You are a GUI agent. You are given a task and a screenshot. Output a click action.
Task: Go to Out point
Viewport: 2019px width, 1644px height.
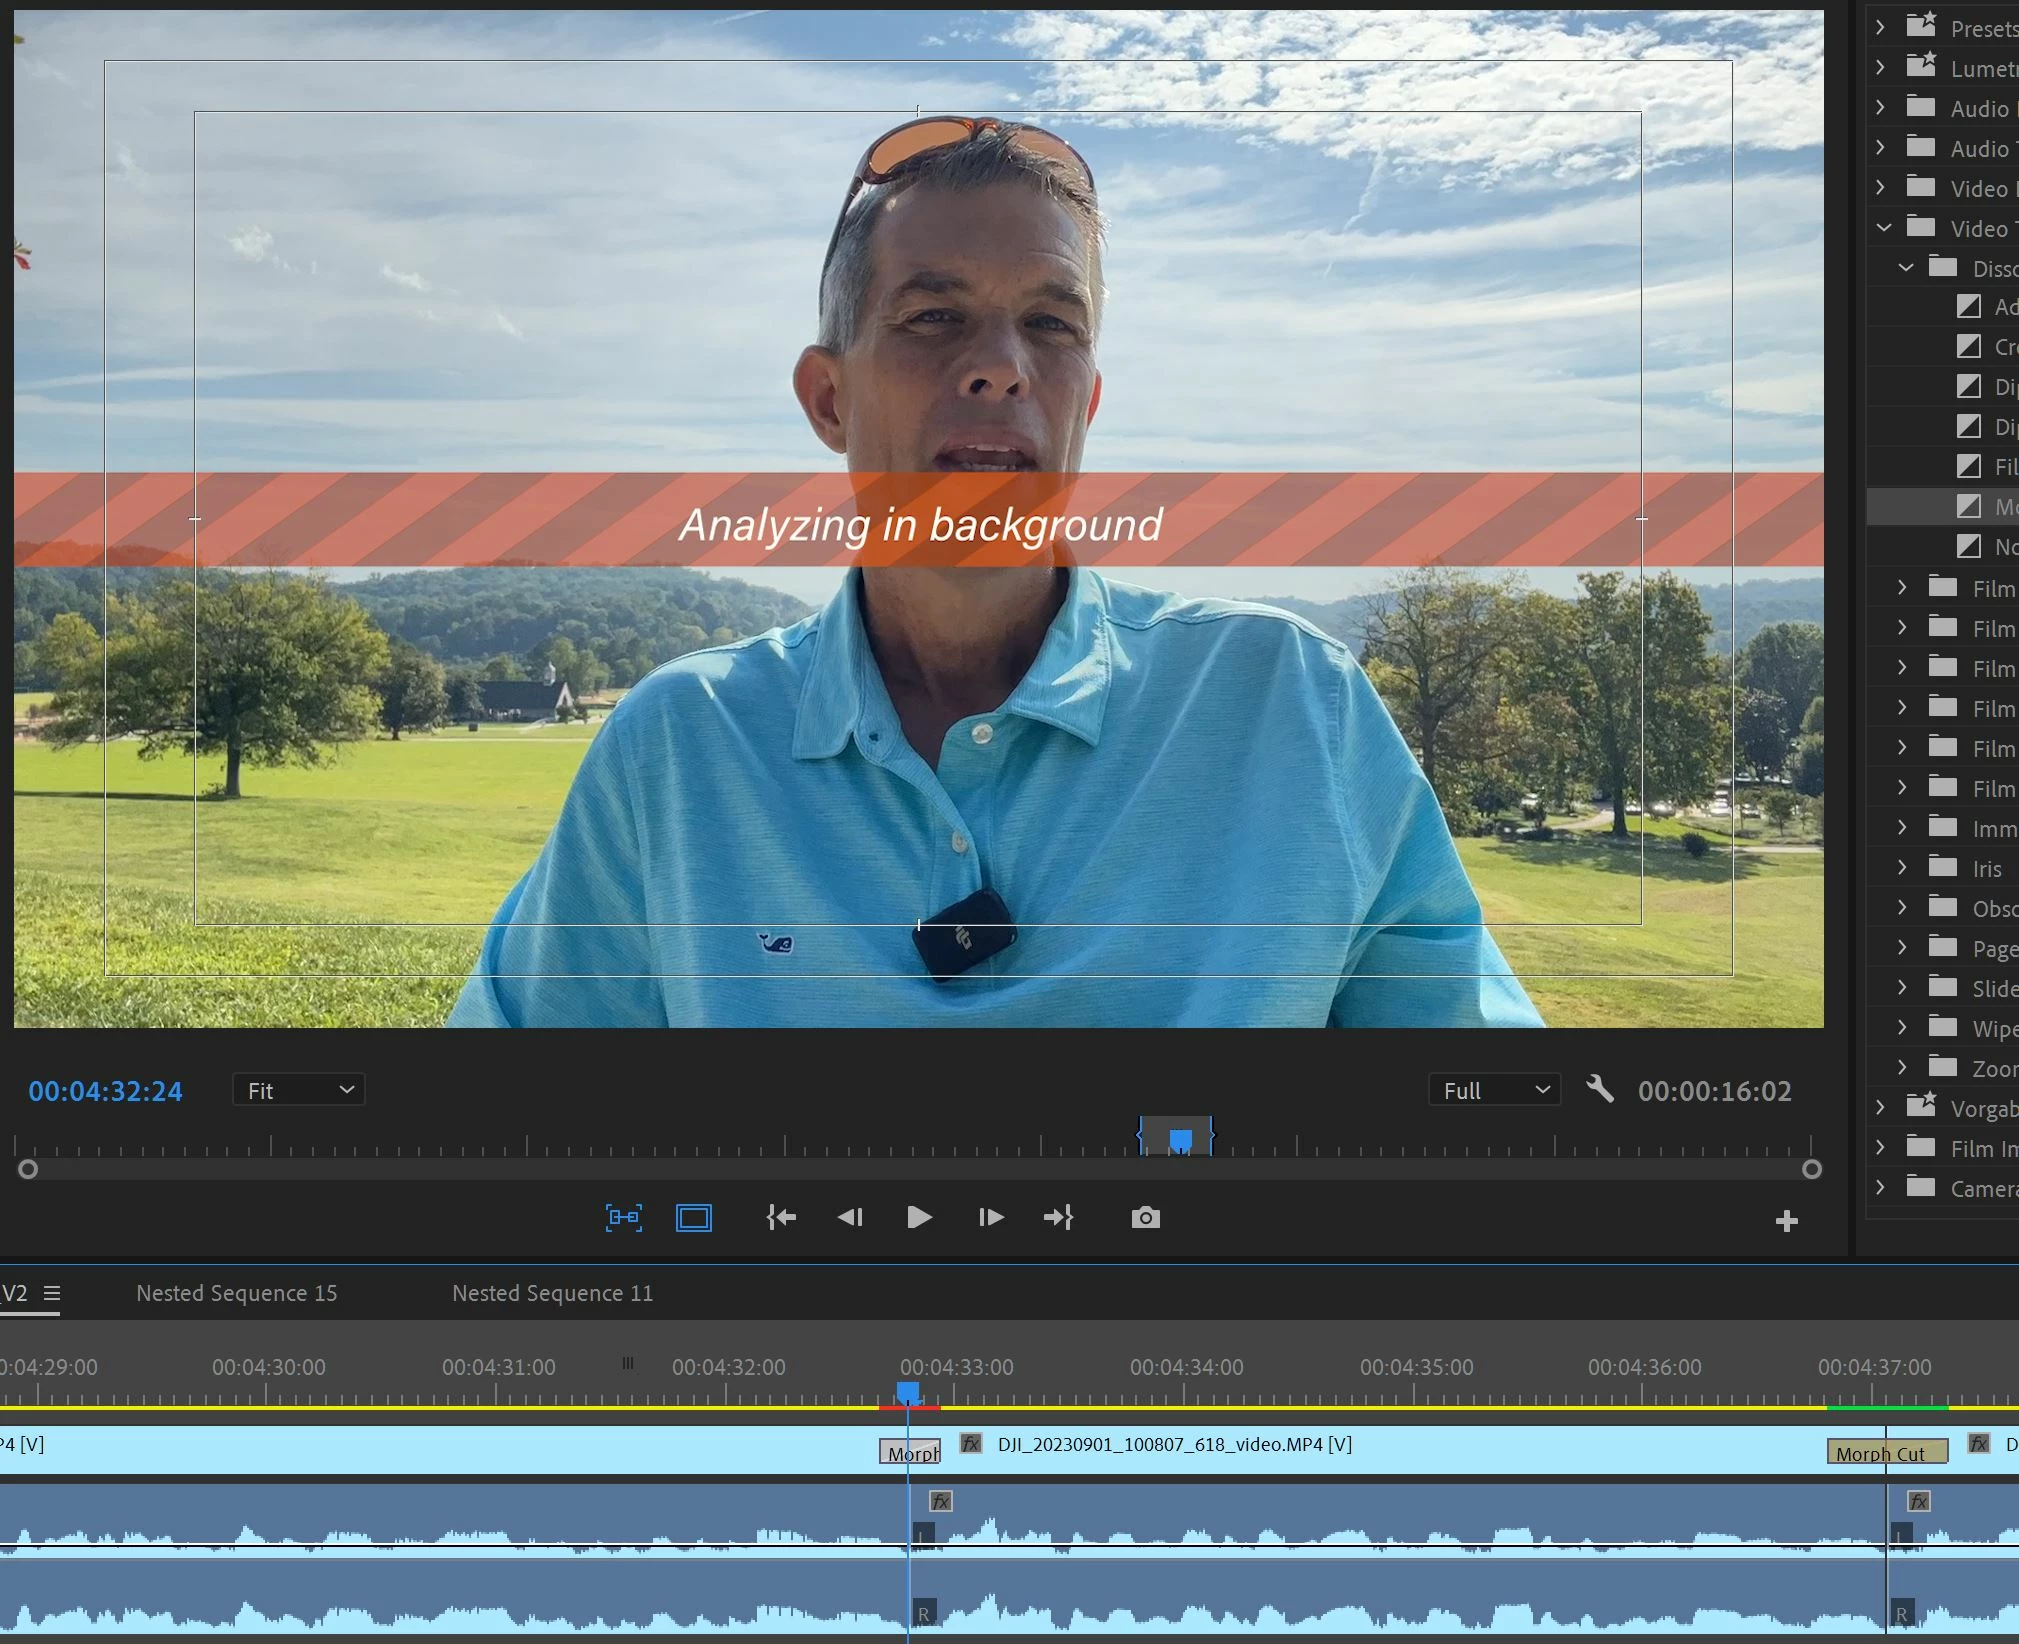pyautogui.click(x=1058, y=1217)
